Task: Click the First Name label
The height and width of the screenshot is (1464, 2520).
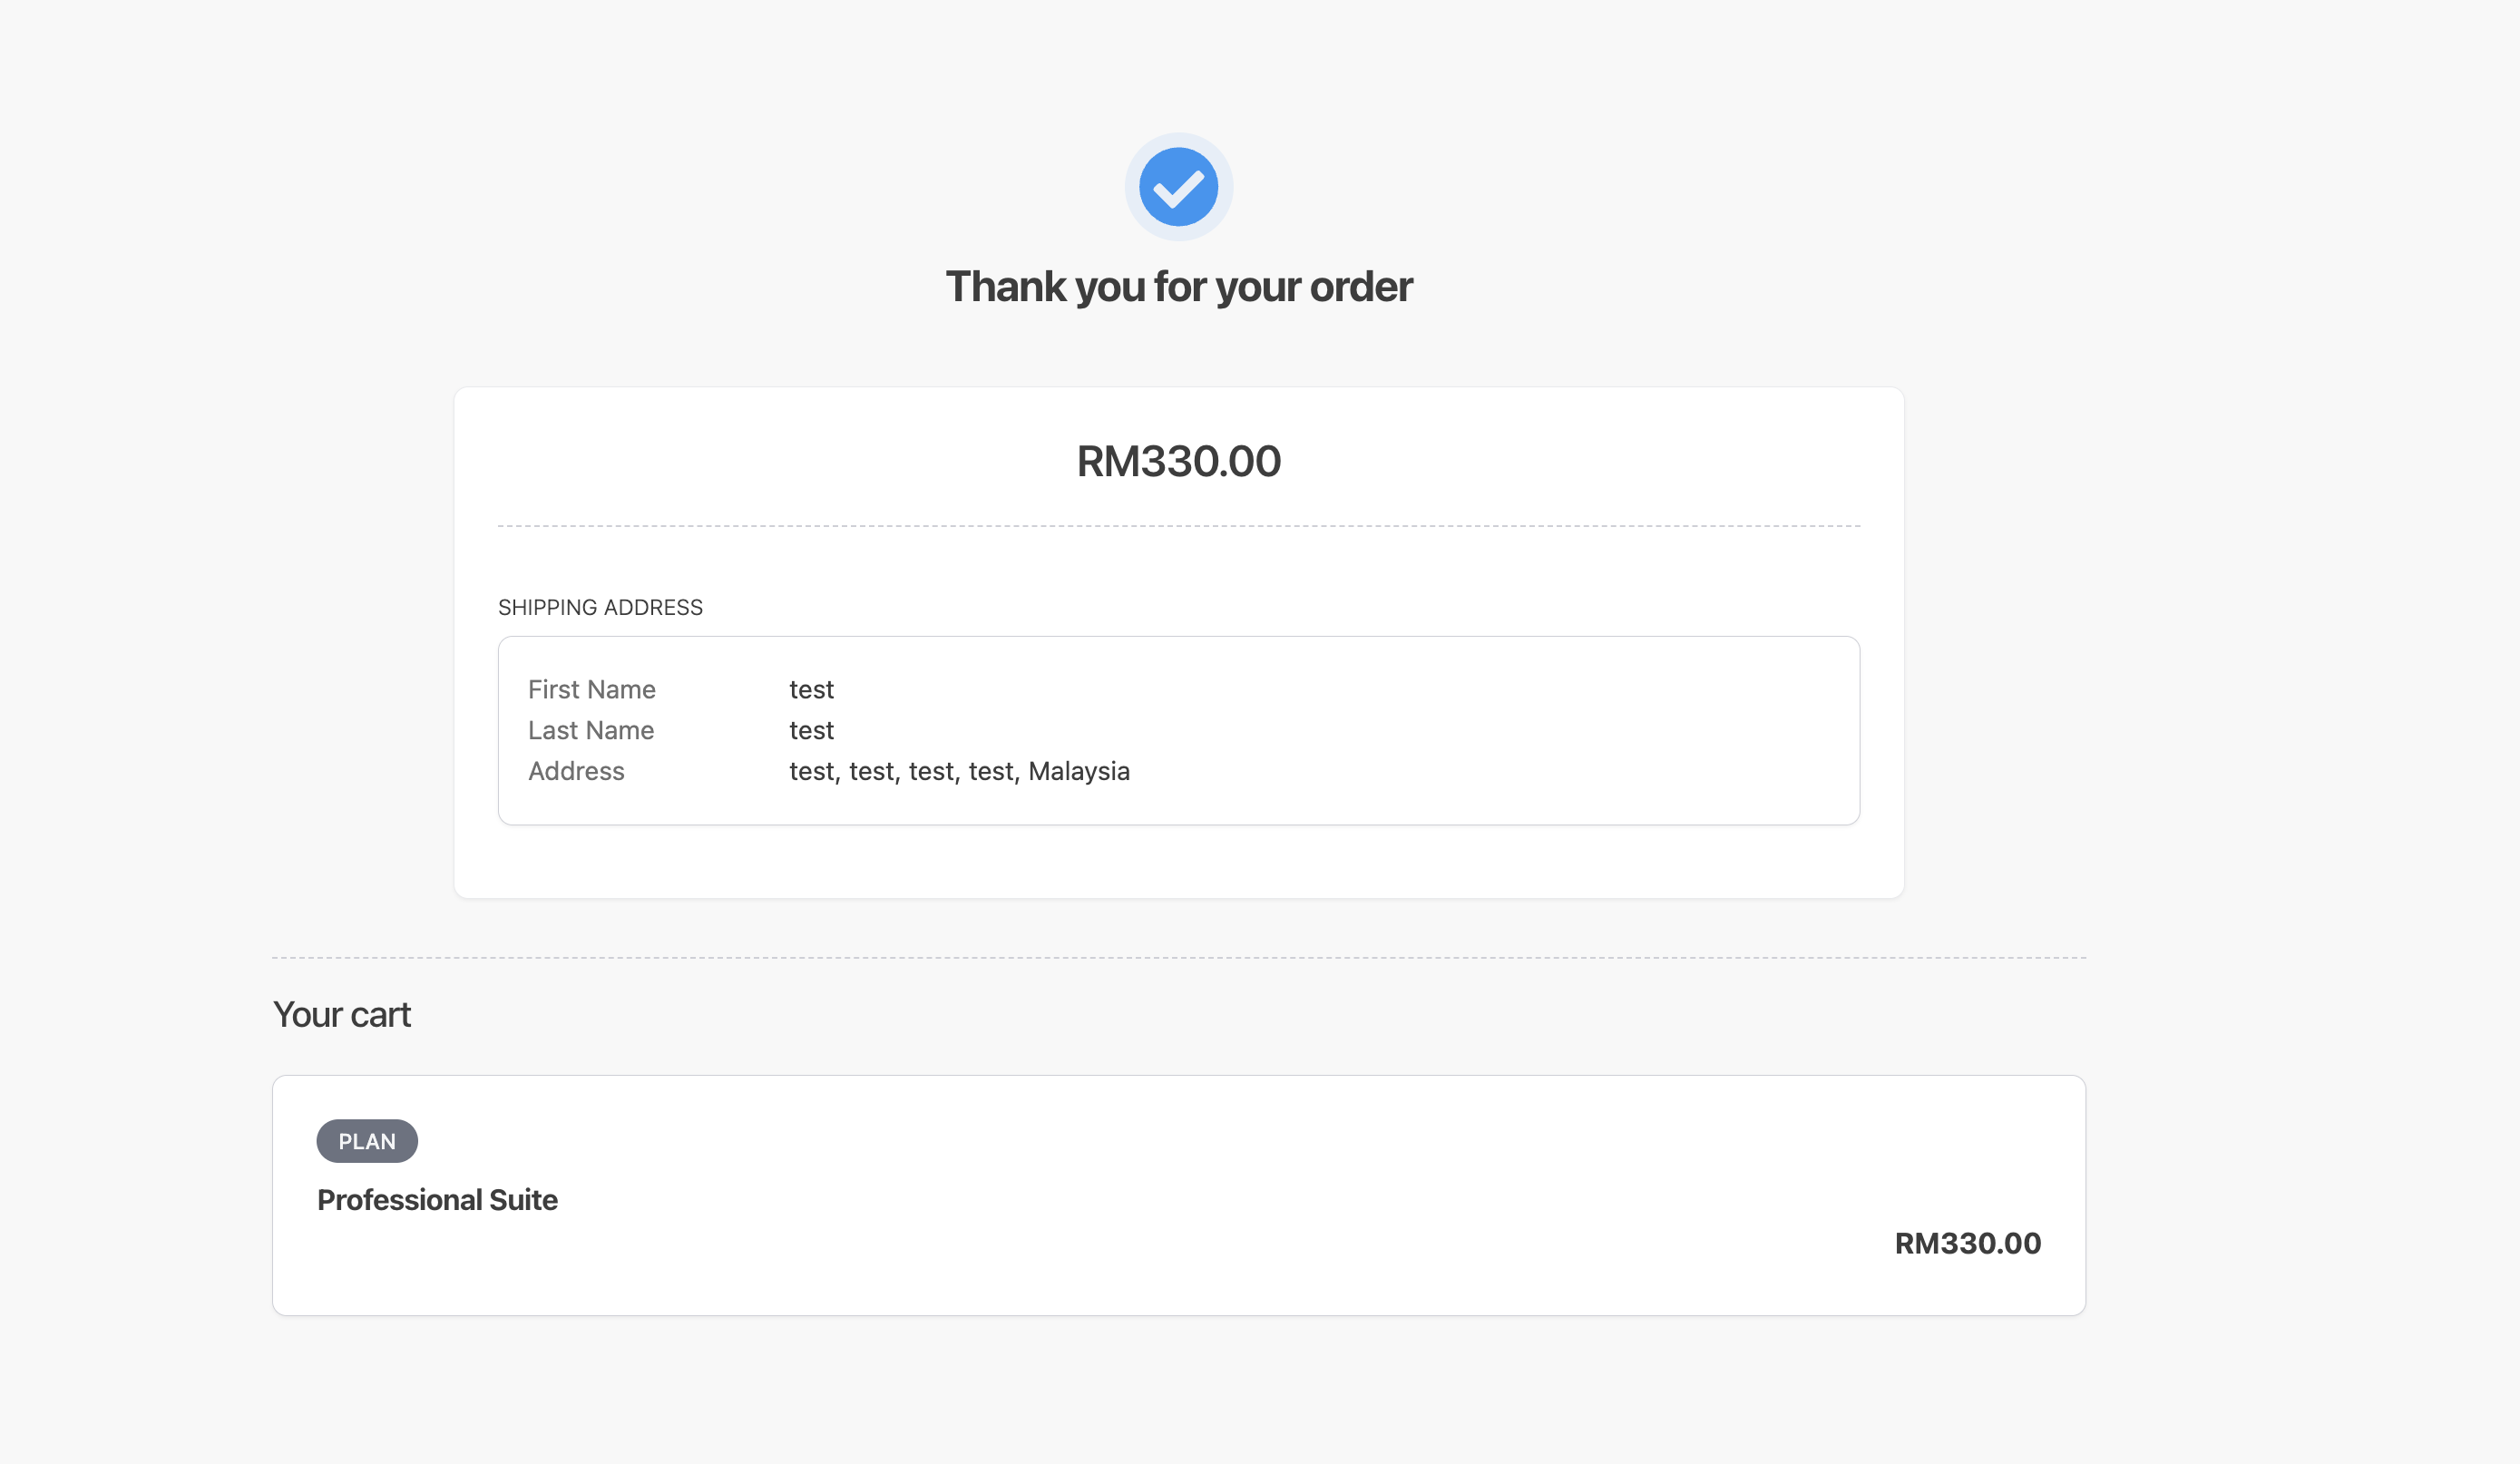Action: [592, 689]
